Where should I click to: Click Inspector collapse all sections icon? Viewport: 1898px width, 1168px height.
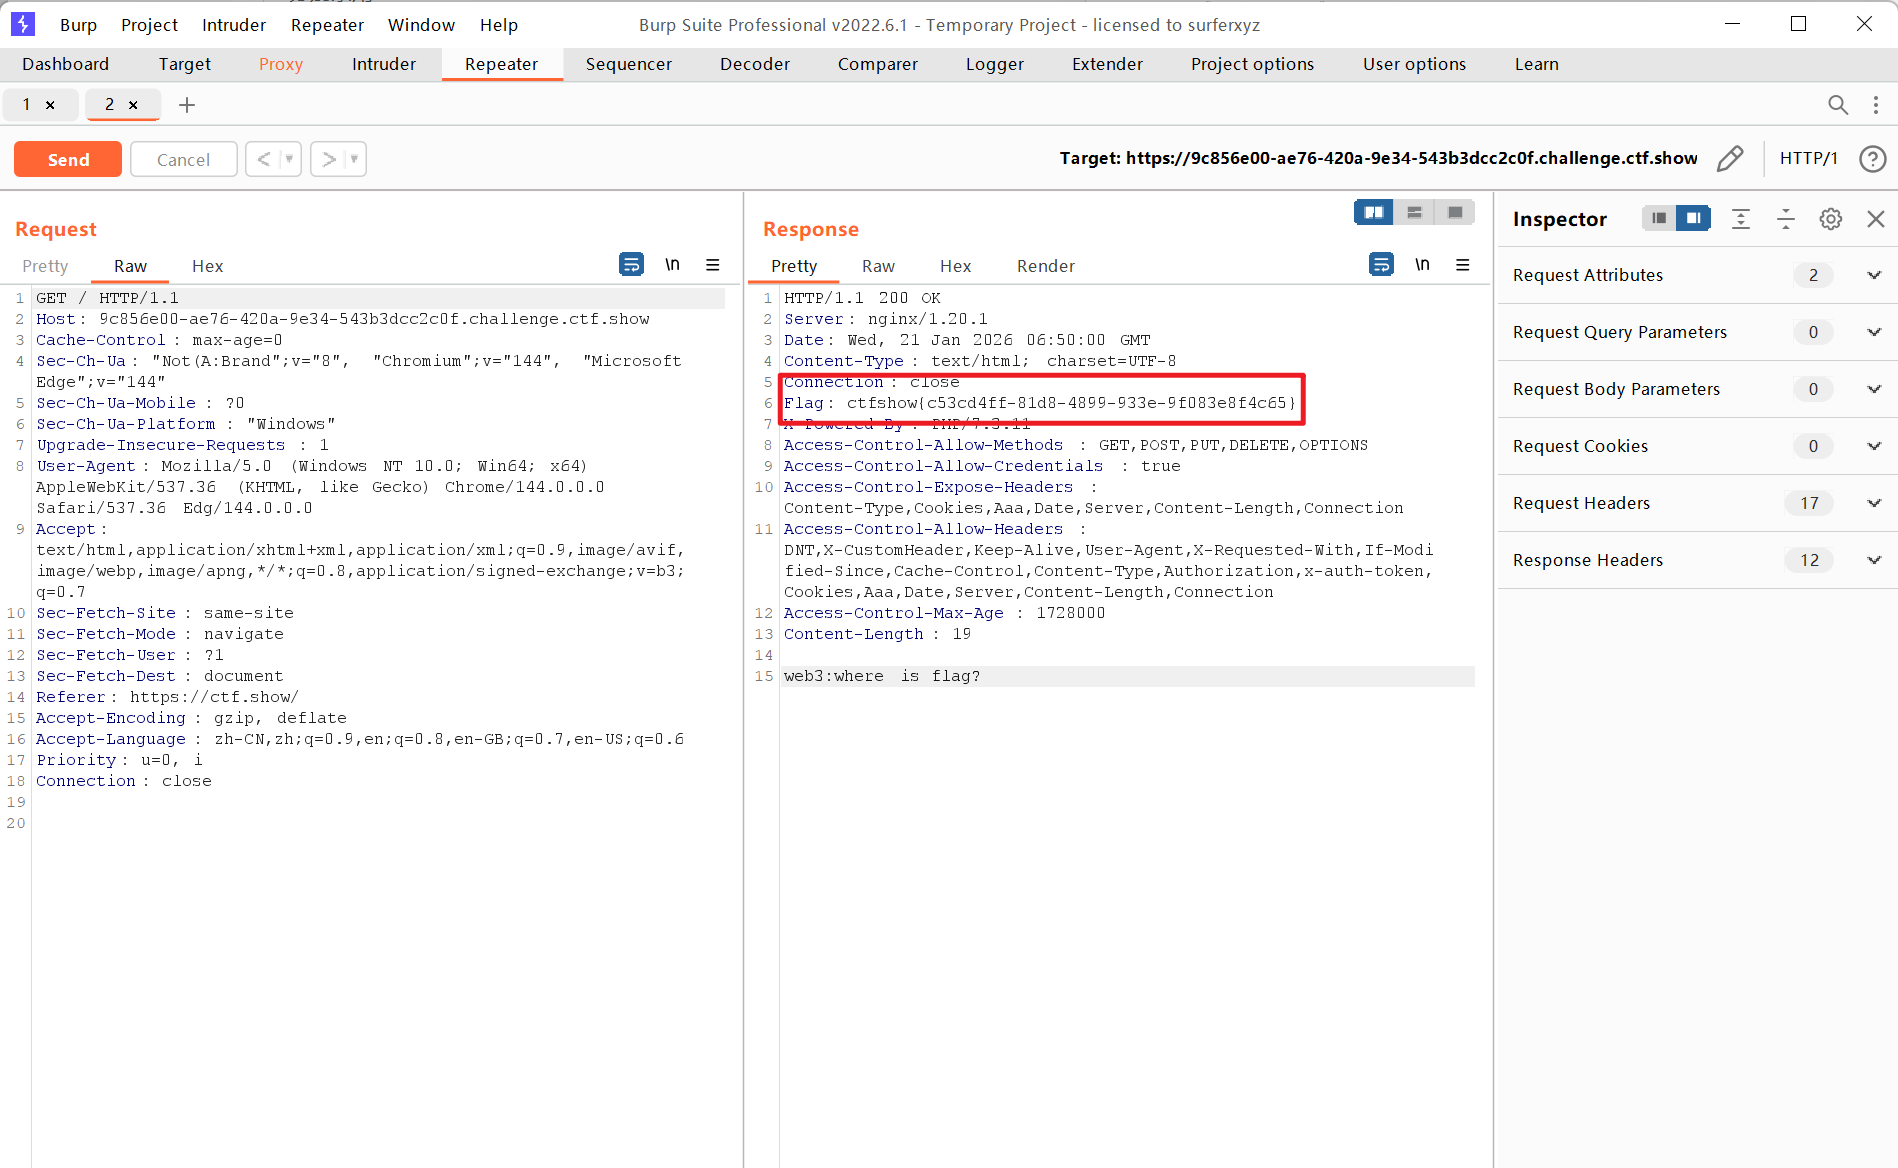coord(1786,219)
